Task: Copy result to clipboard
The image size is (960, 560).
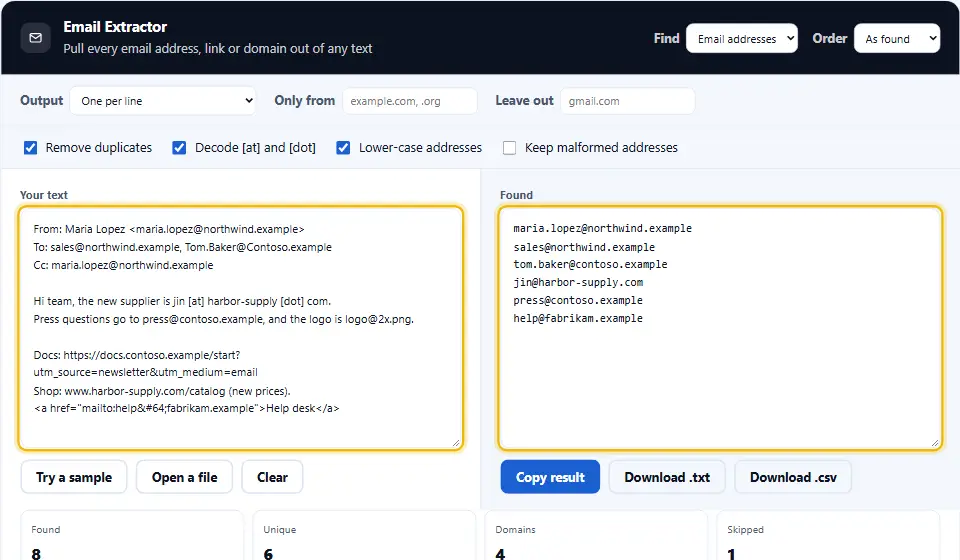Action: pyautogui.click(x=550, y=477)
